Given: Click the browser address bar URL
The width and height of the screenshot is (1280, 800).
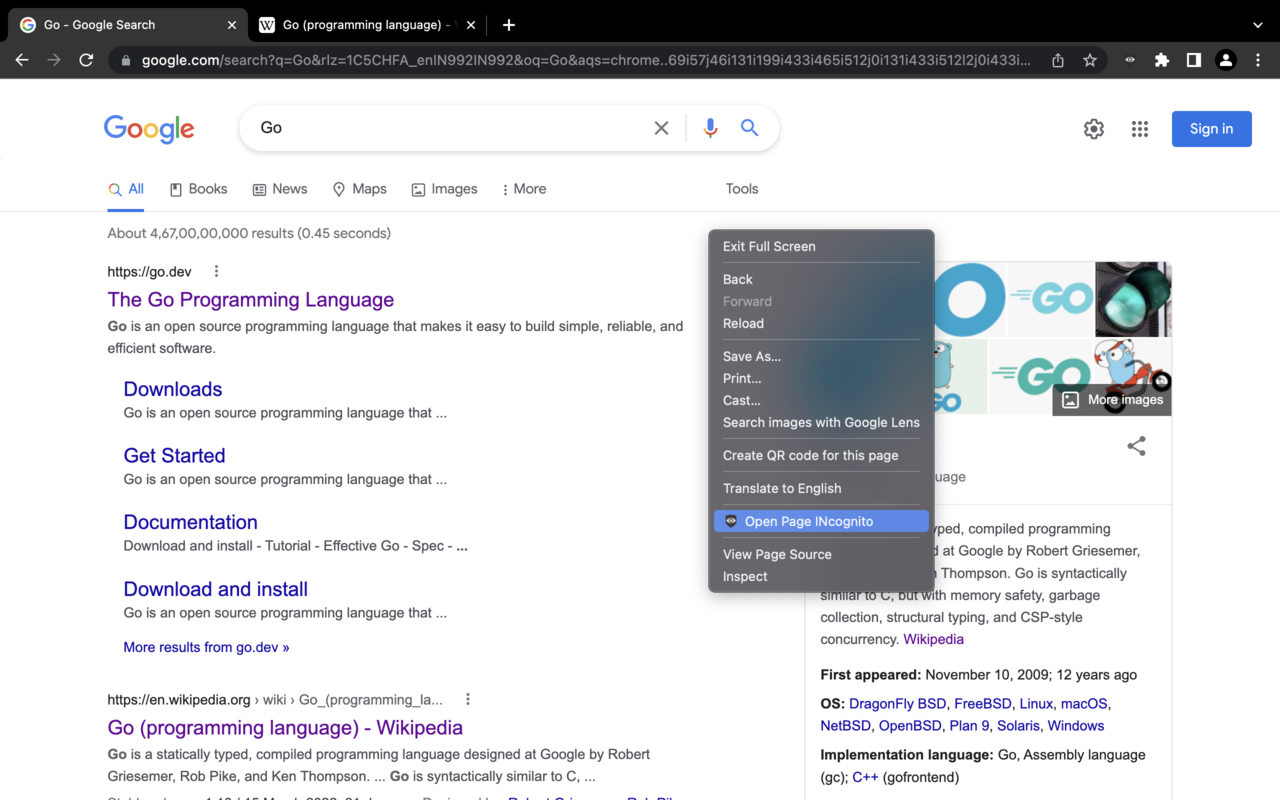Looking at the screenshot, I should (585, 60).
